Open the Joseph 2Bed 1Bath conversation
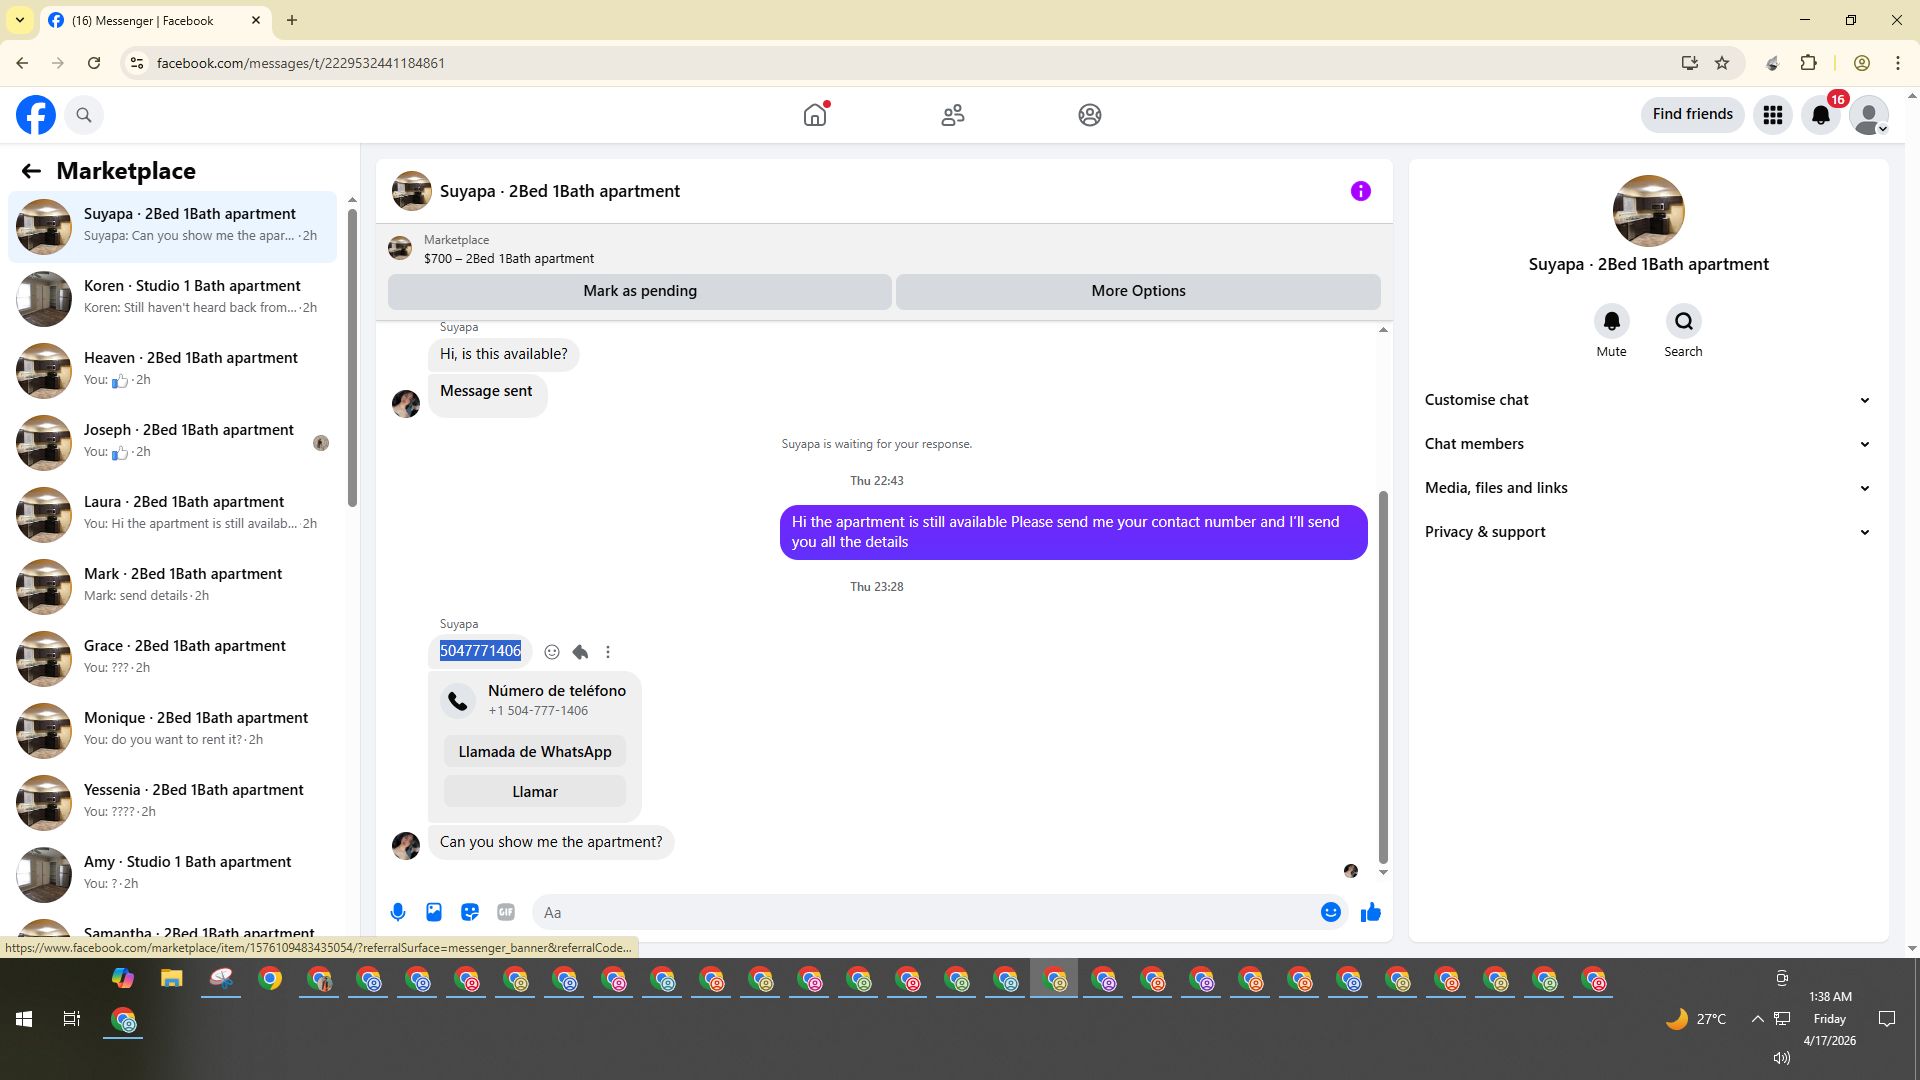Screen dimensions: 1920x1080 tap(173, 442)
